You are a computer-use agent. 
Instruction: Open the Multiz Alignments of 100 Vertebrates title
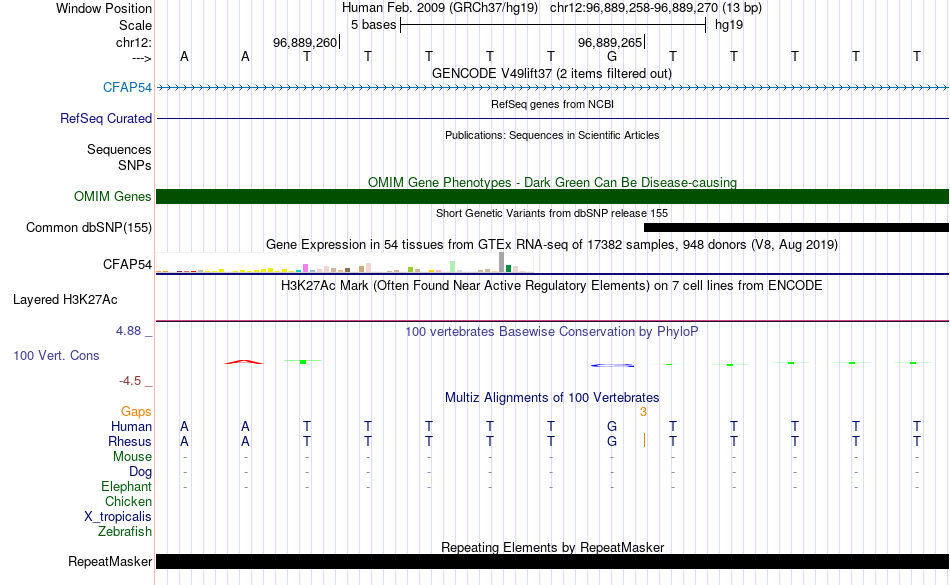pyautogui.click(x=552, y=397)
